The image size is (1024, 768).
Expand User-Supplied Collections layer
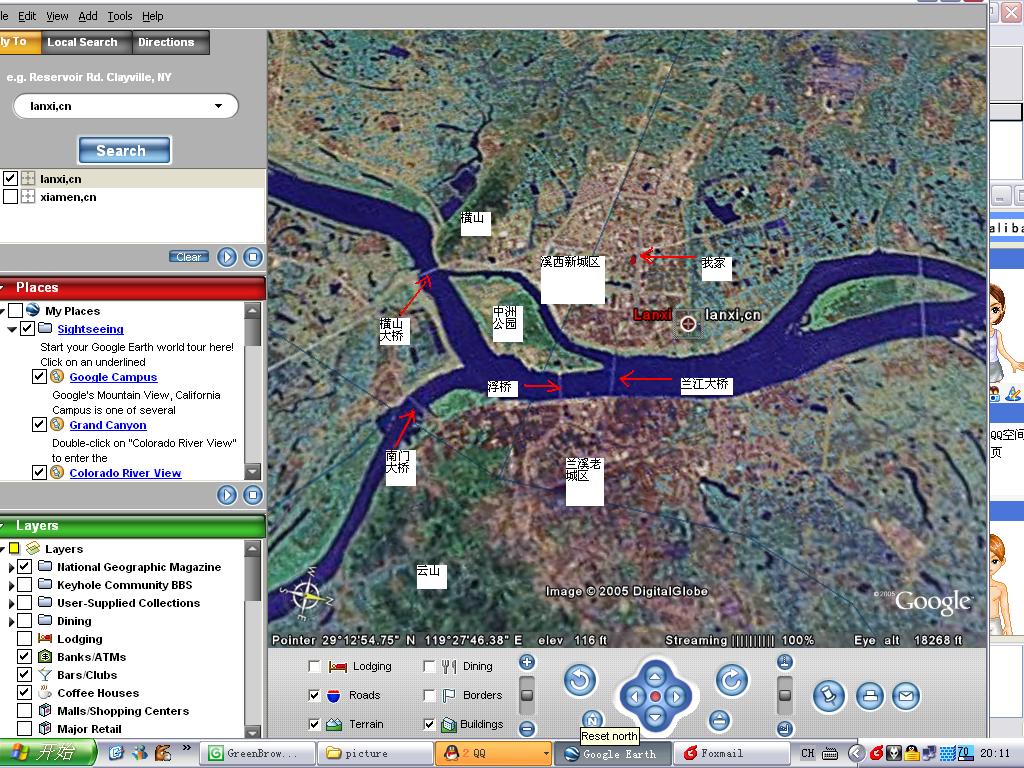(11, 603)
